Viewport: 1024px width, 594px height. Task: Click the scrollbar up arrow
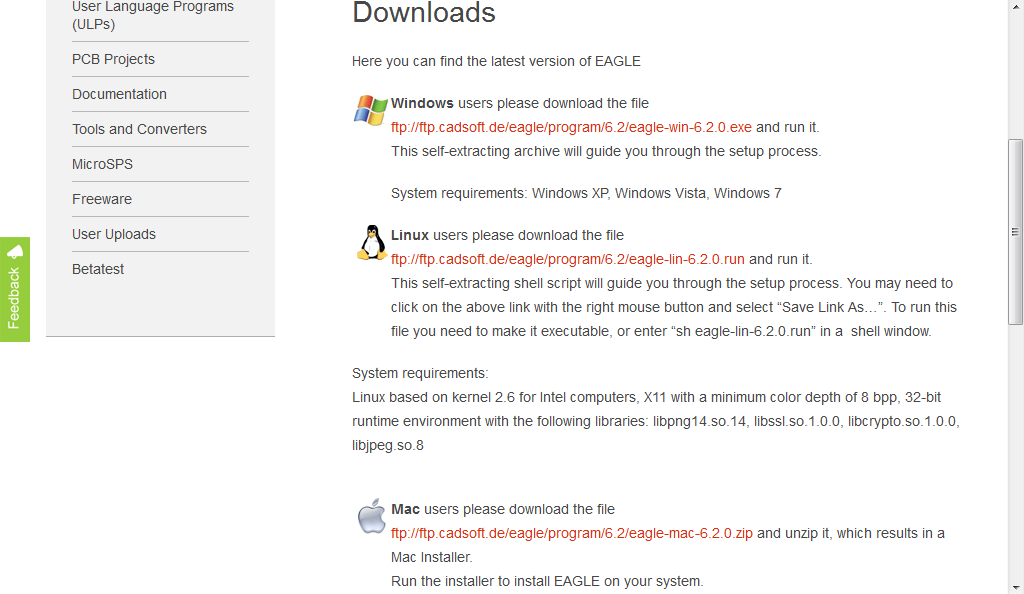click(x=1015, y=6)
